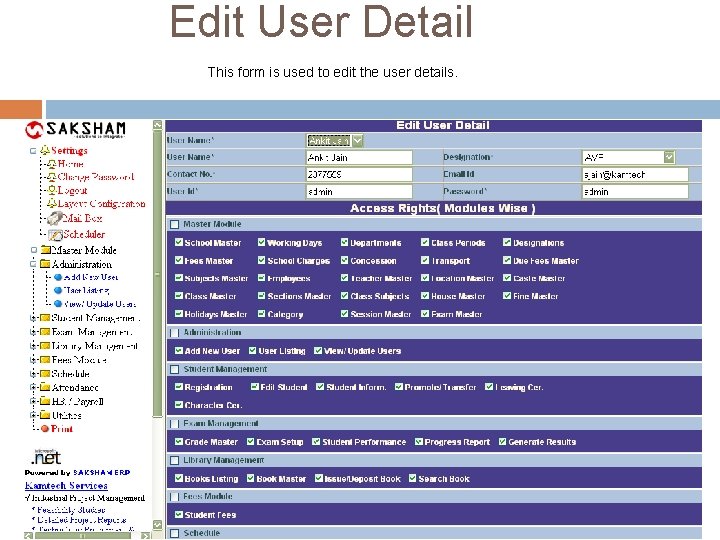Click the Home link in tree
Viewport: 720px width, 540px height.
[x=71, y=164]
